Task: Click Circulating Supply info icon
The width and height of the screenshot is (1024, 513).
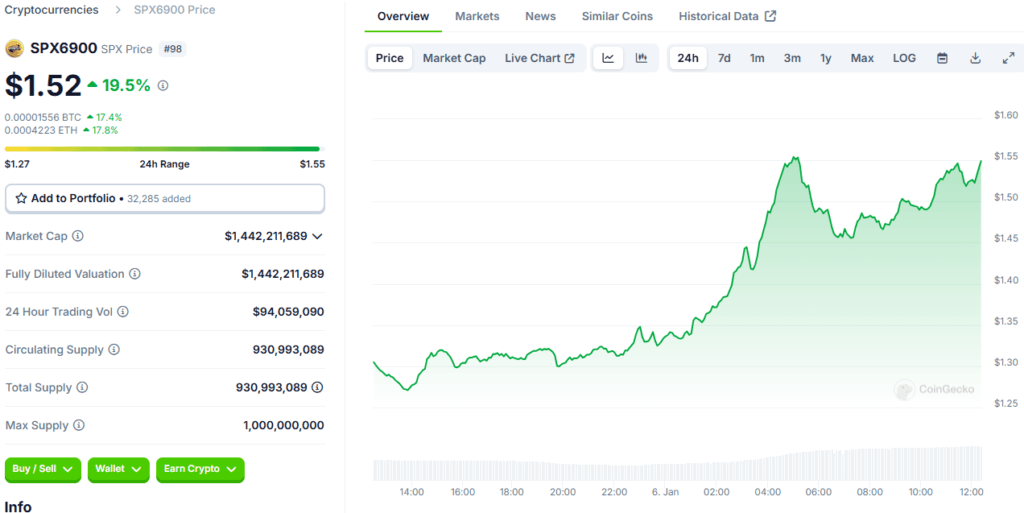Action: (114, 350)
